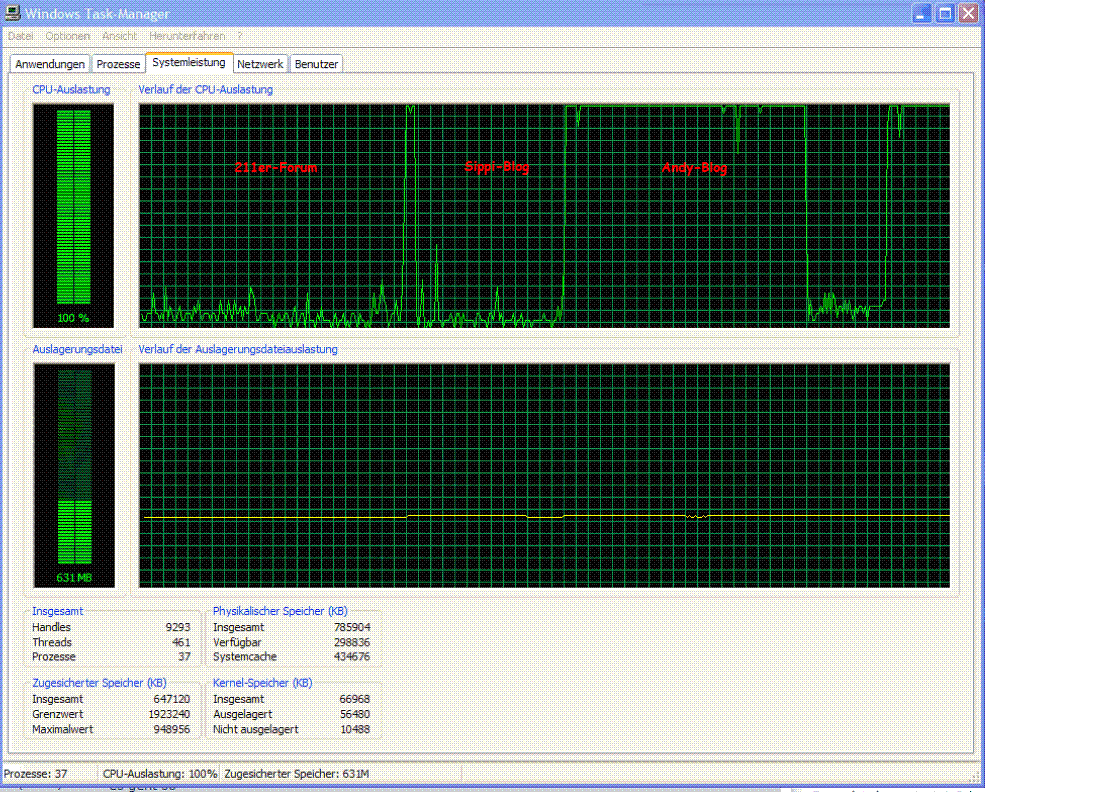This screenshot has width=1102, height=792.
Task: Switch to the Prozesse tab
Action: pyautogui.click(x=118, y=62)
